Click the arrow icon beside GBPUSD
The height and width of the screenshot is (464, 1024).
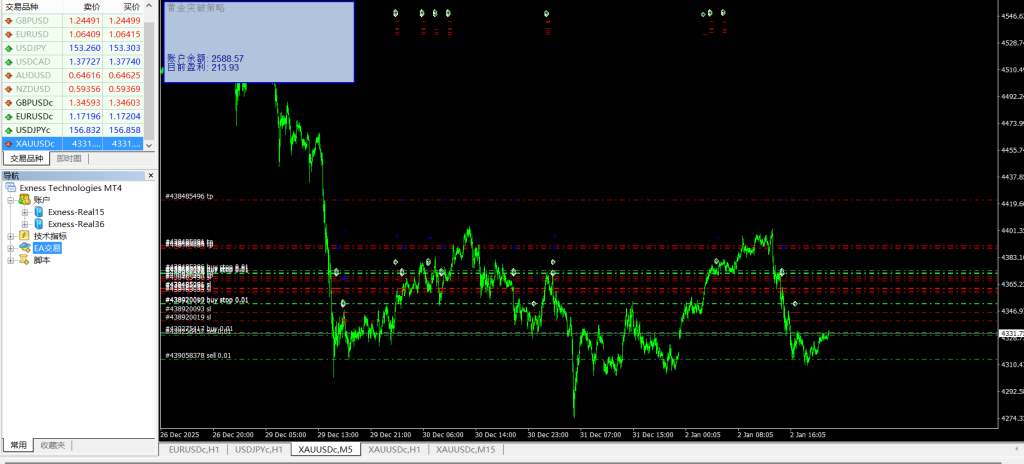(x=8, y=20)
